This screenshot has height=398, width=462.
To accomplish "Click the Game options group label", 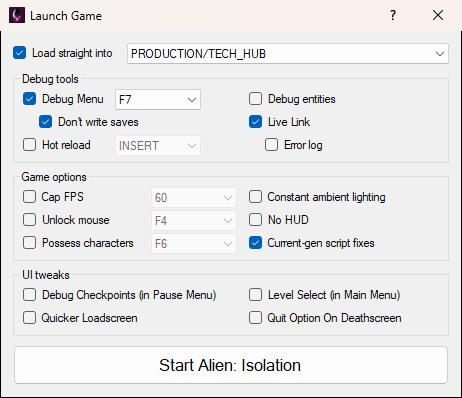I will 54,177.
